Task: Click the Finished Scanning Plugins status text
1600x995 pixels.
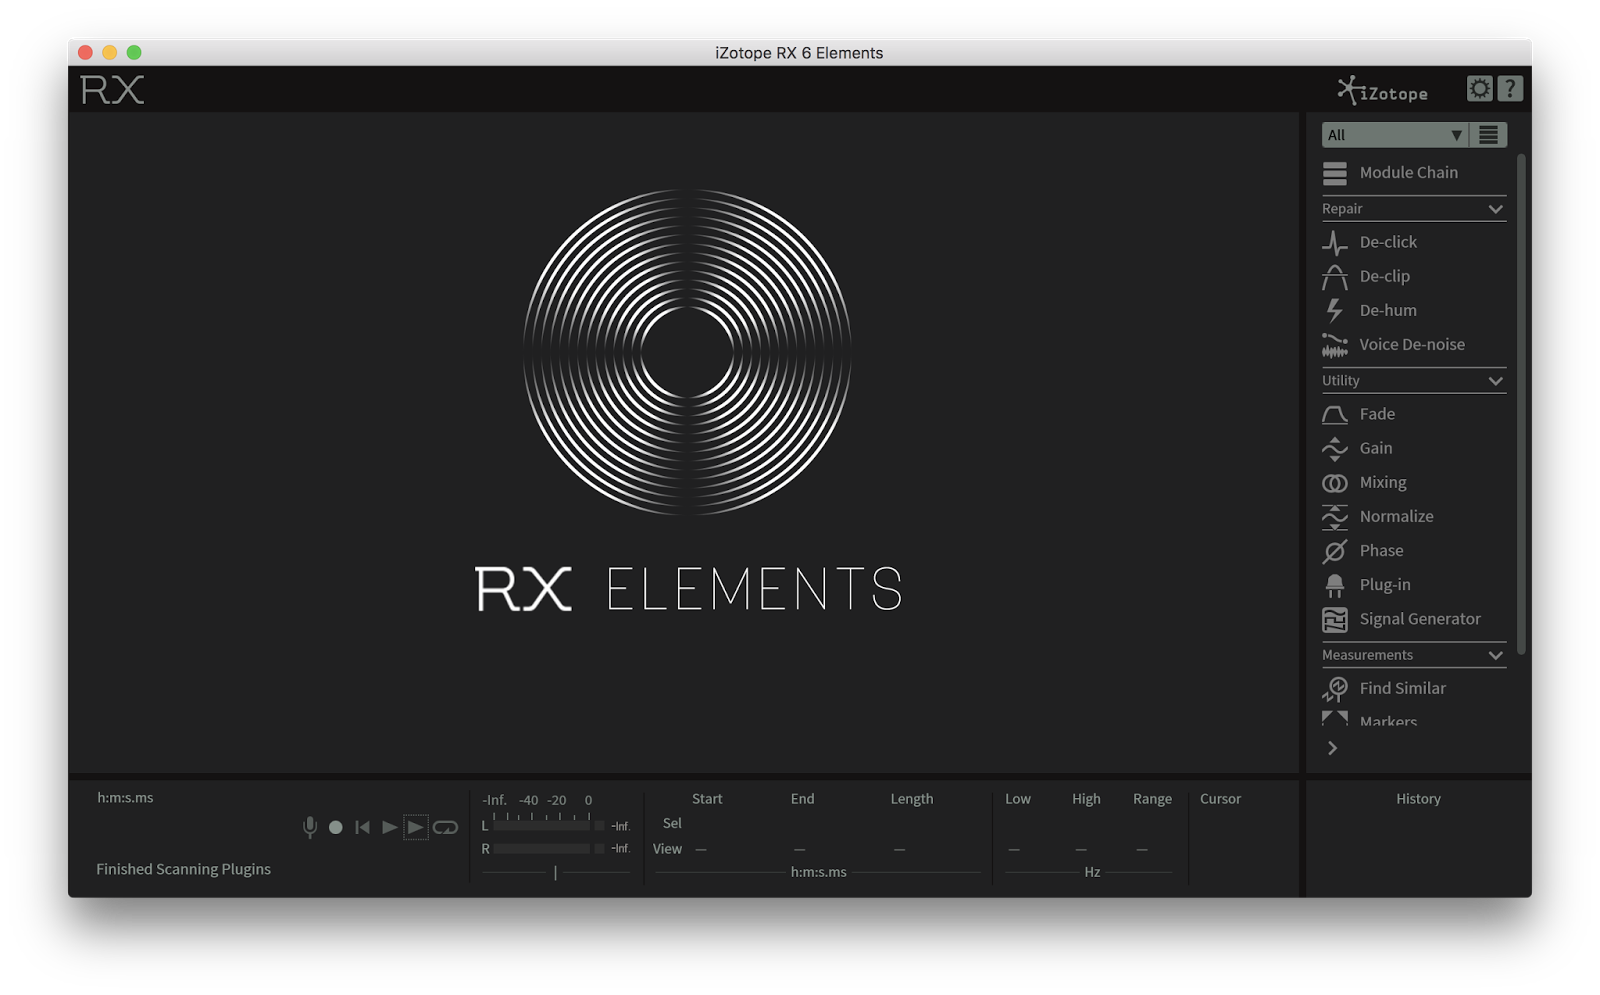Action: coord(183,869)
